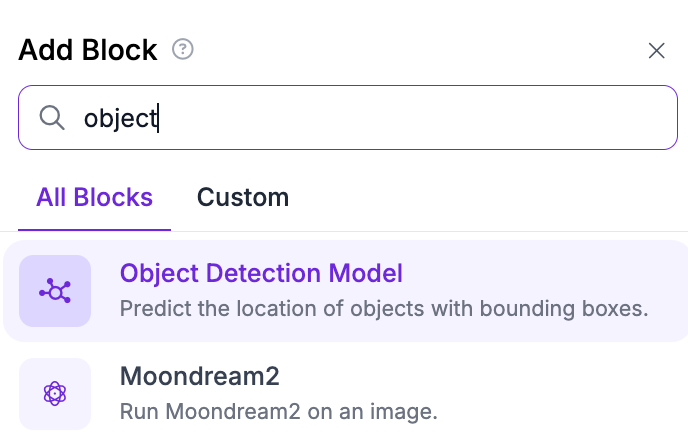
Task: Click blank space right of search text
Action: (420, 118)
